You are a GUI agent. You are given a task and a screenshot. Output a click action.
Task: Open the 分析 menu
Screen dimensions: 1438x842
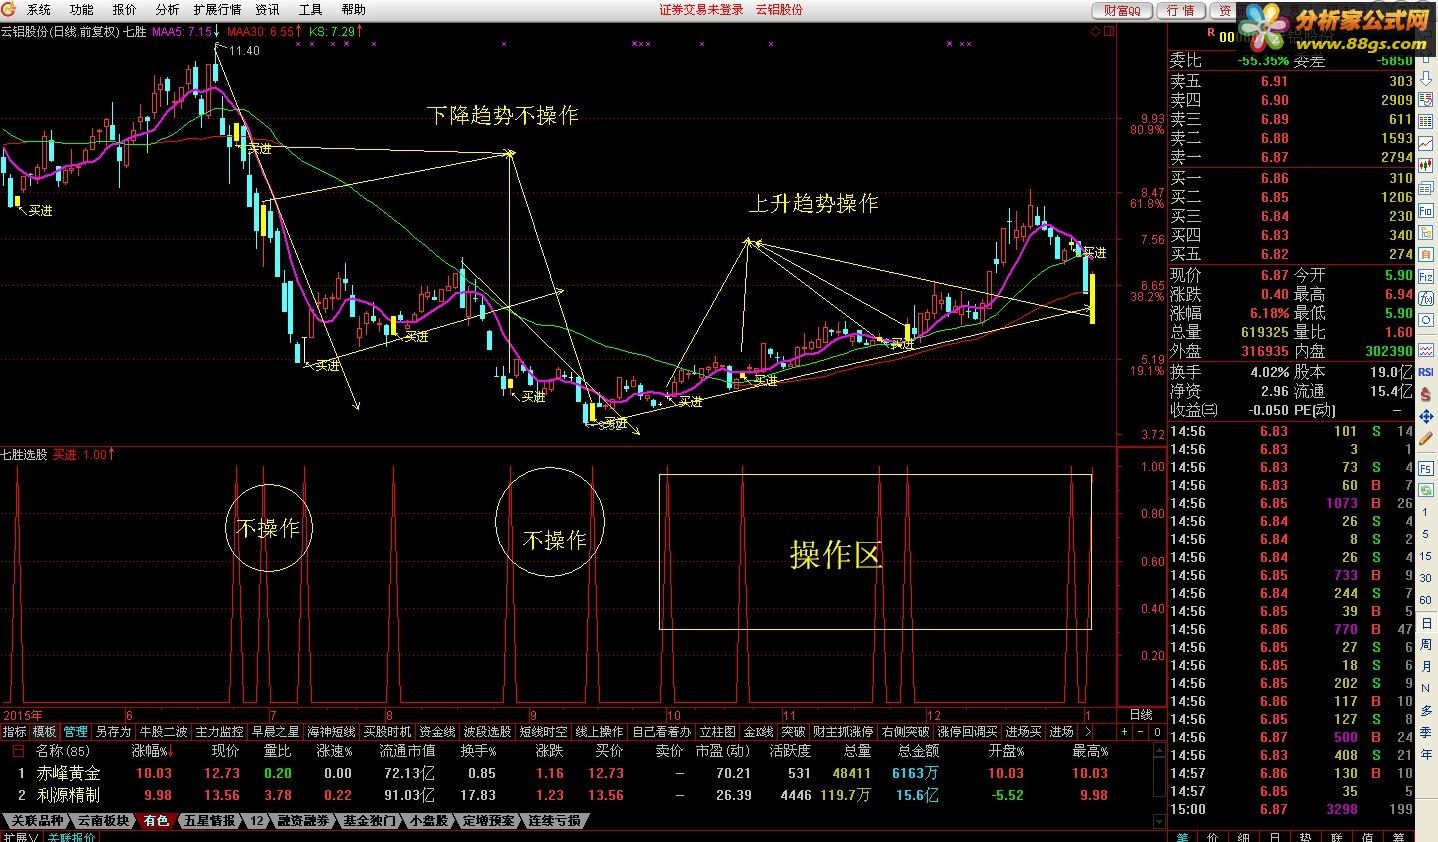[x=167, y=10]
